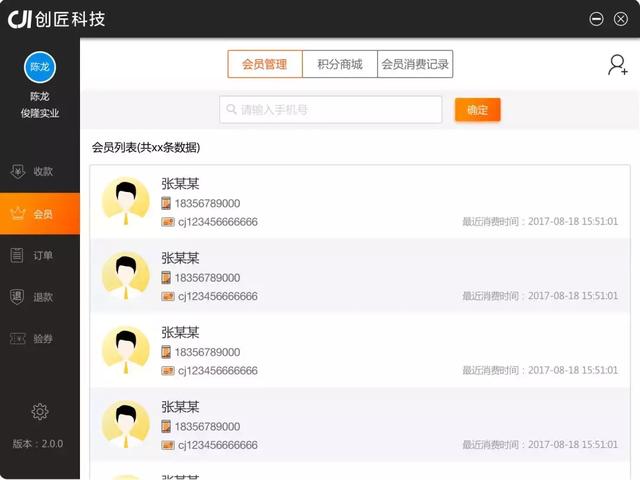Click fourth member's name 张某某
Image resolution: width=640 pixels, height=480 pixels.
tap(180, 407)
